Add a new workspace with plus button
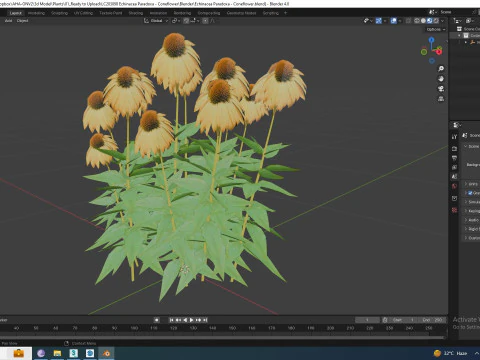Image resolution: width=480 pixels, height=360 pixels. 285,13
